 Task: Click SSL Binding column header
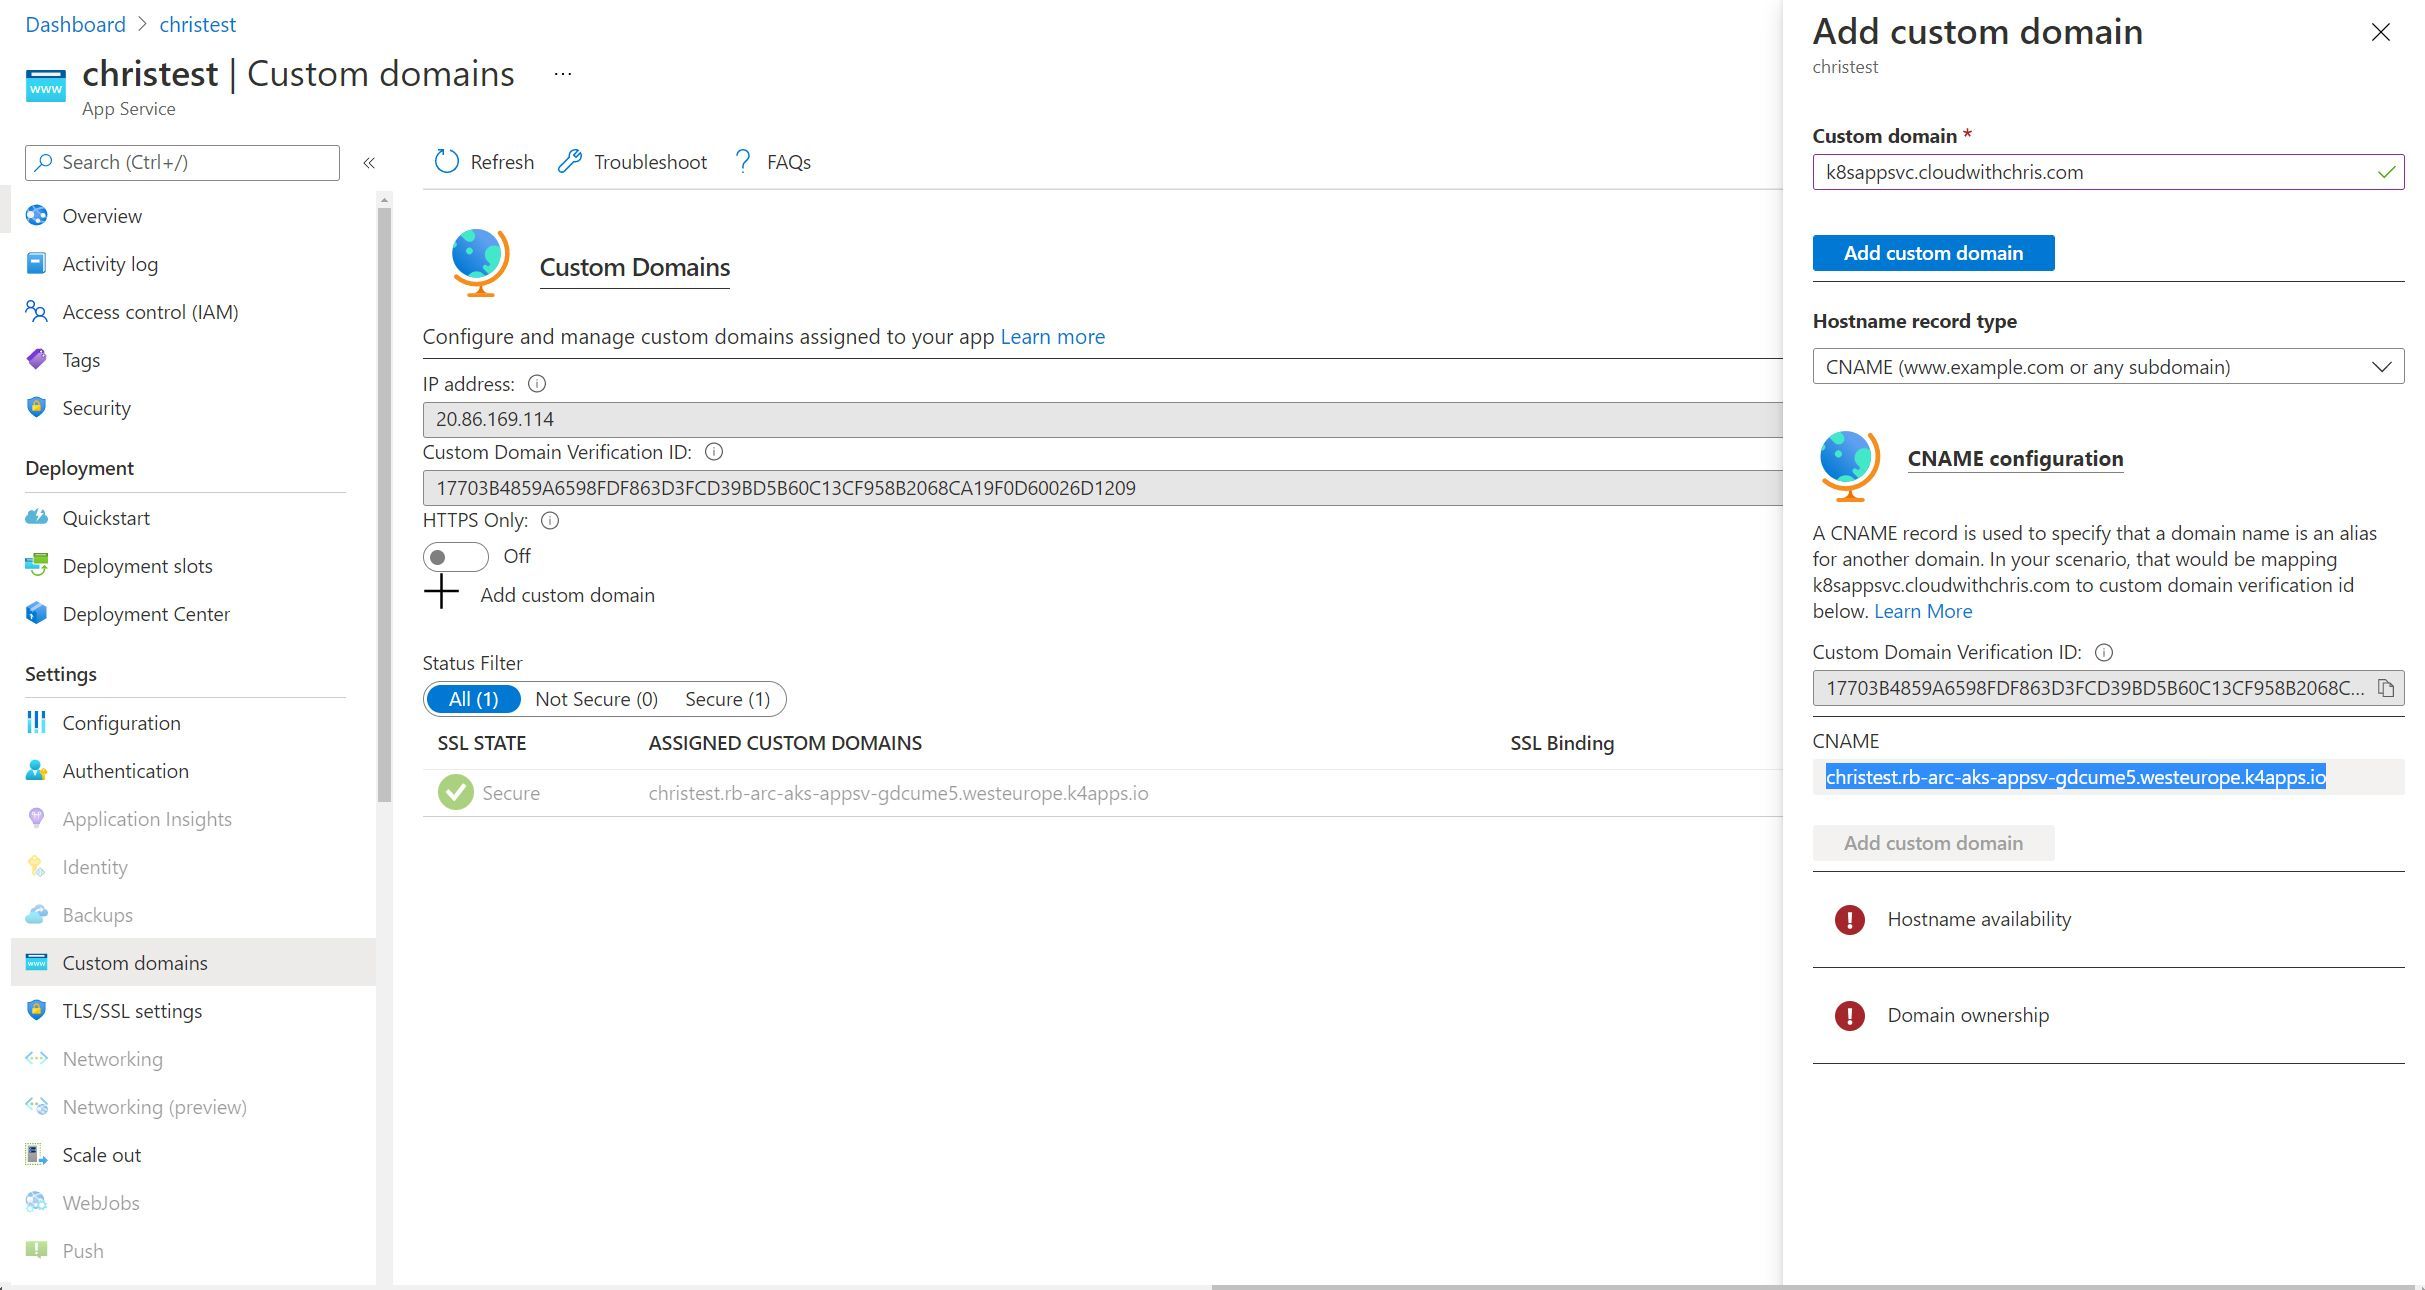pos(1562,743)
